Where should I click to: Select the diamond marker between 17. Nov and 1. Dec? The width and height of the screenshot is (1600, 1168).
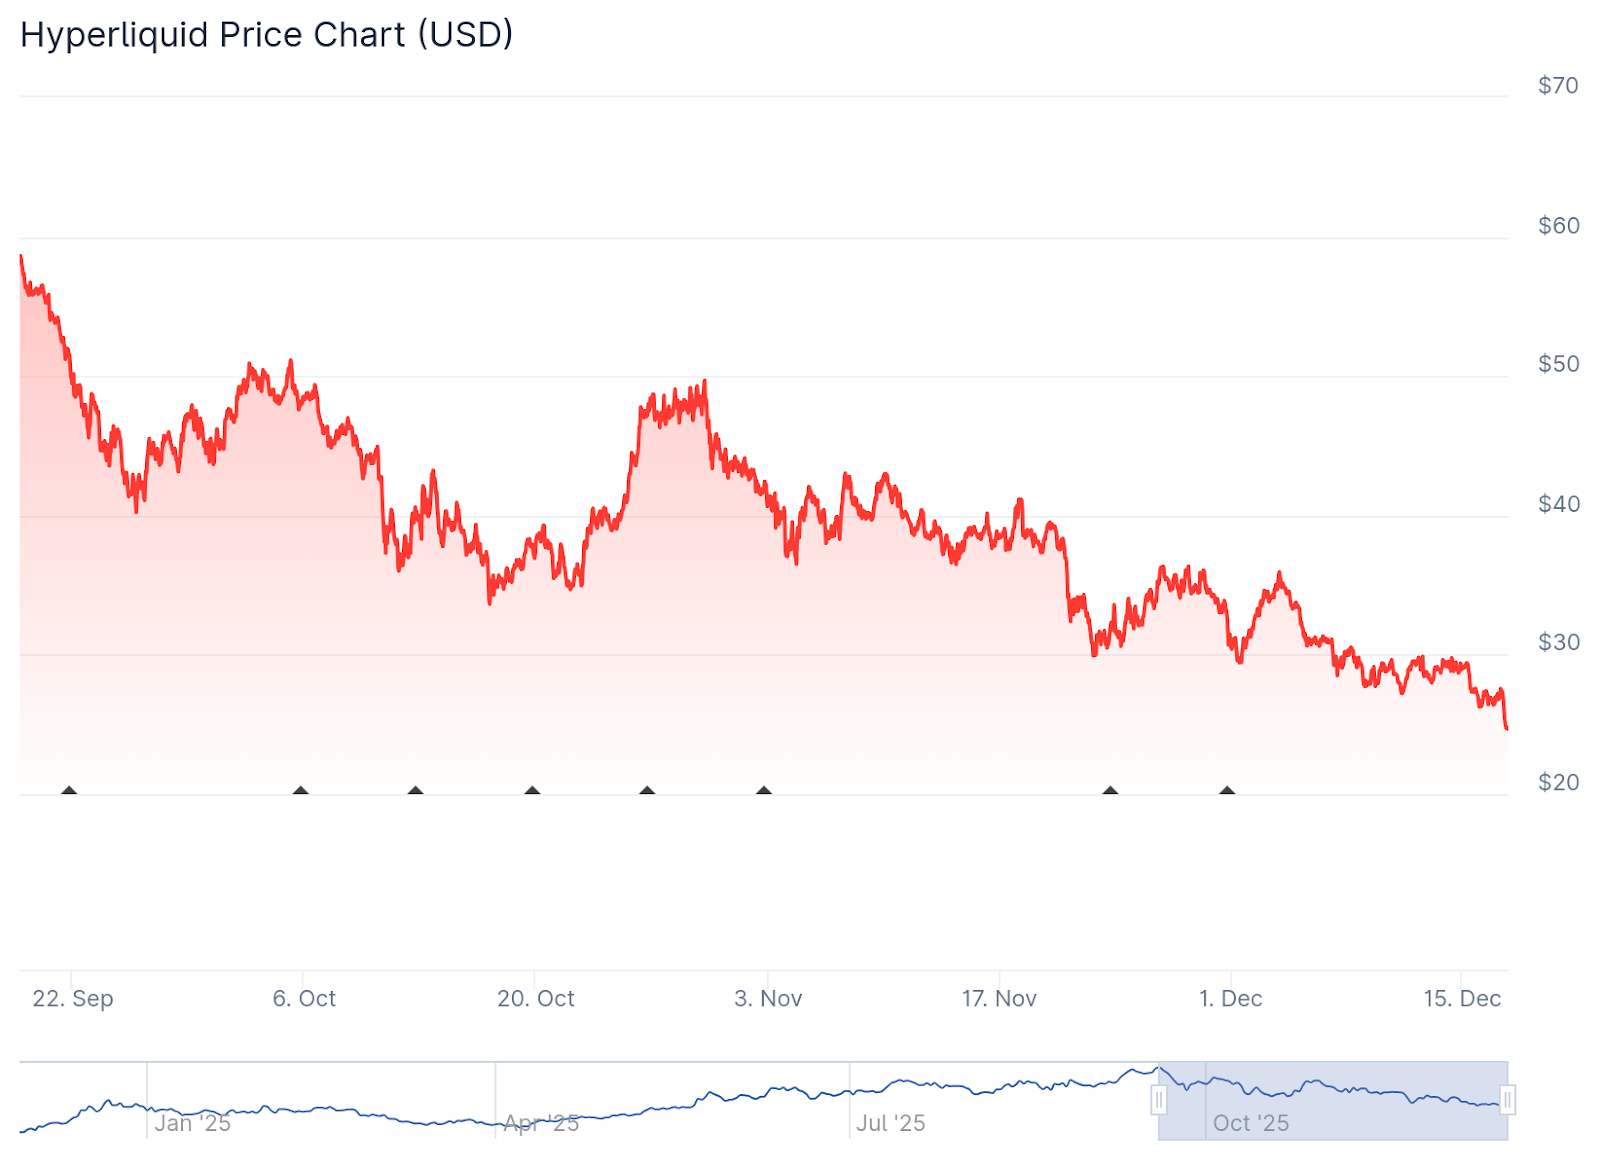point(1110,791)
